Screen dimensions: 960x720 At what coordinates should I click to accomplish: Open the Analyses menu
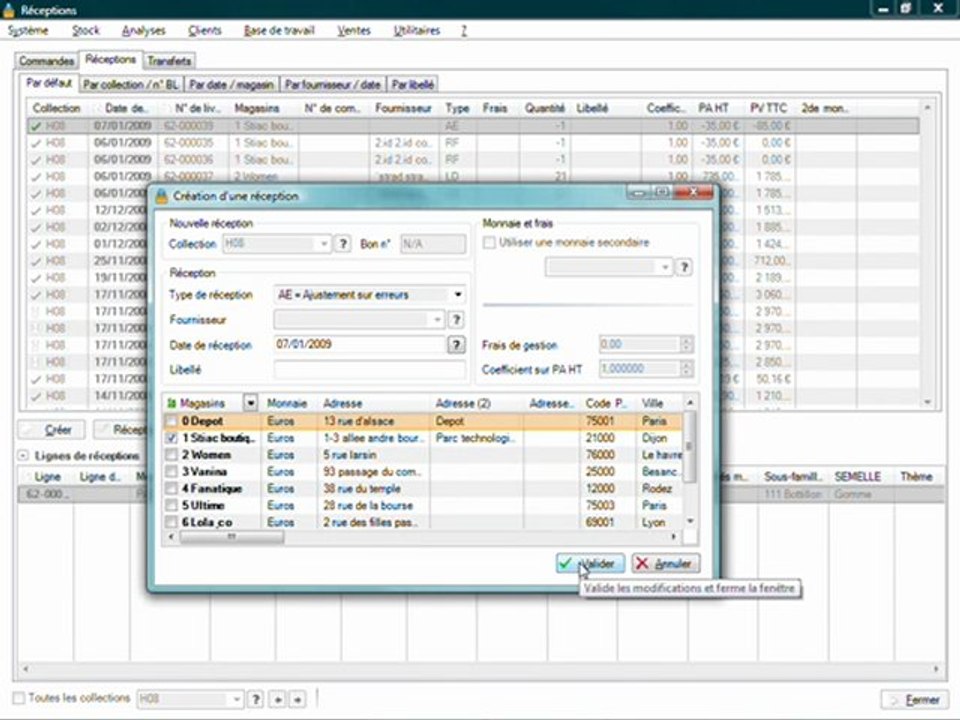click(x=143, y=30)
